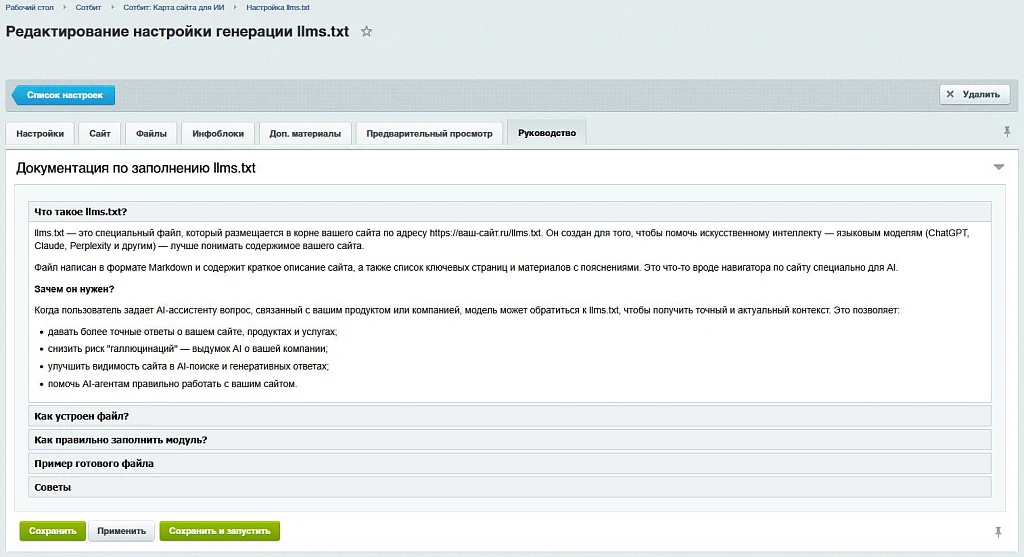Open Предварительный просмотр tab
The image size is (1024, 557).
429,133
